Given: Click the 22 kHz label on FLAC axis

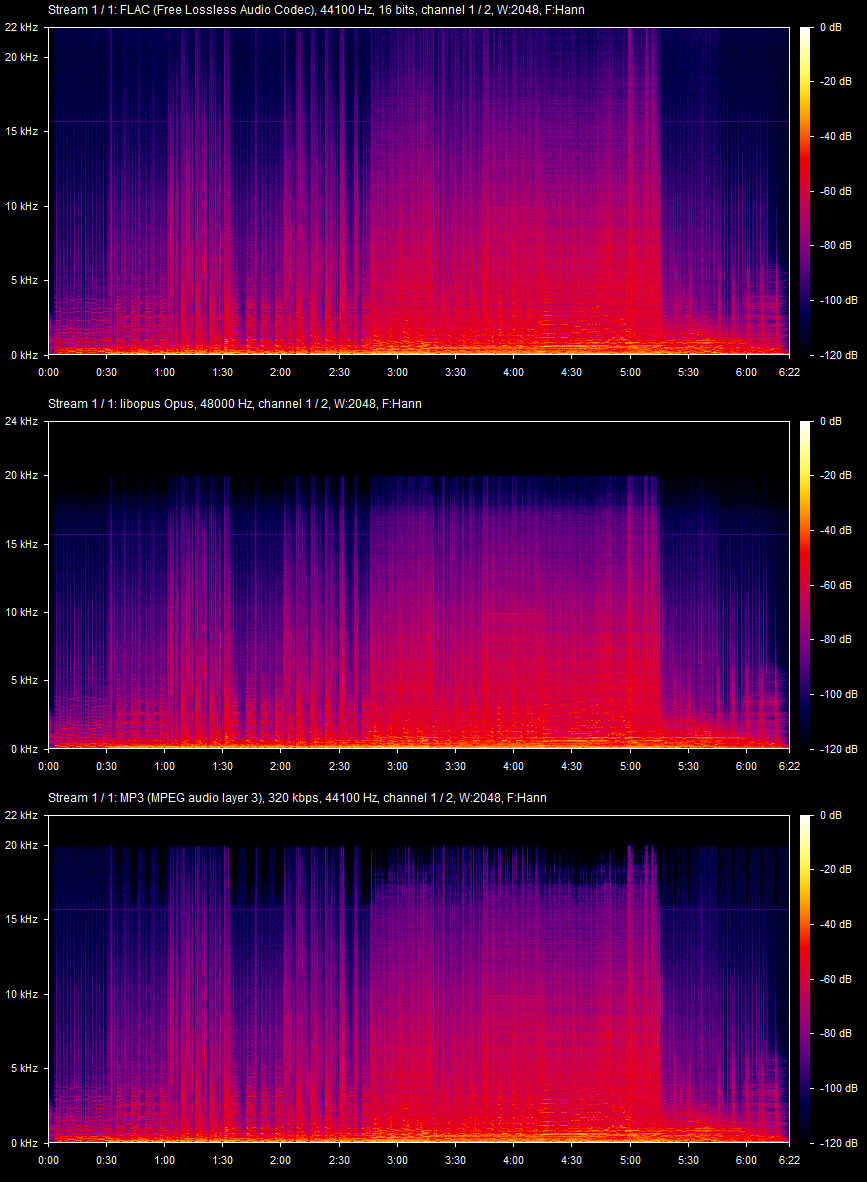Looking at the screenshot, I should (21, 27).
